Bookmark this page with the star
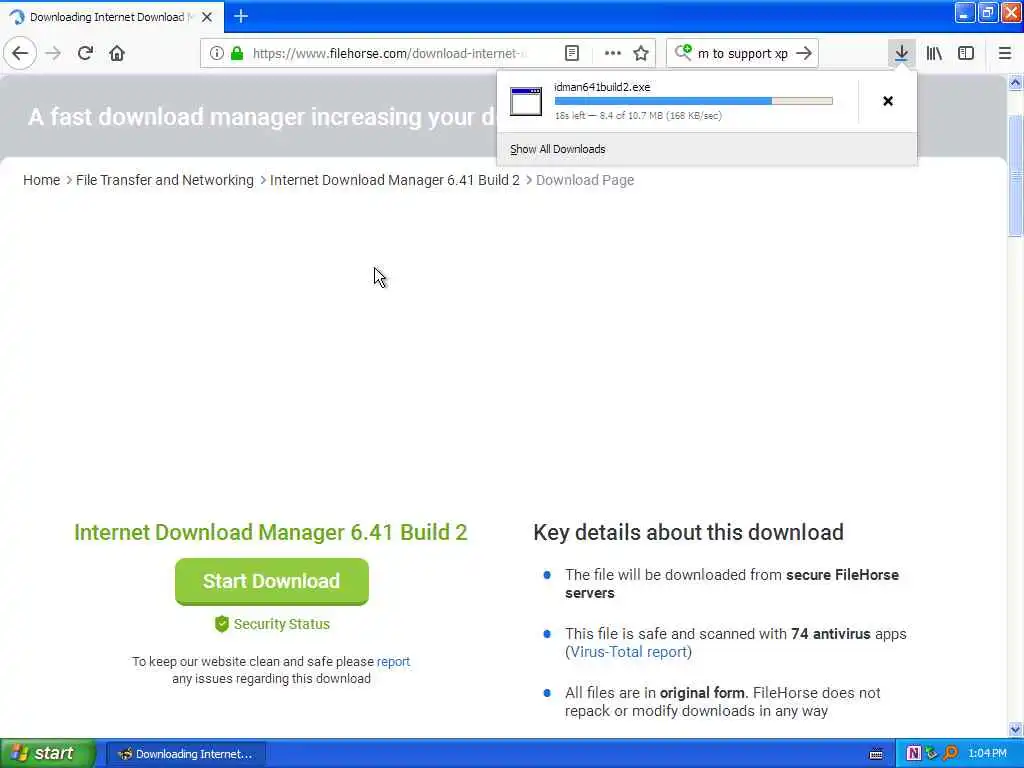This screenshot has width=1024, height=768. coord(641,53)
